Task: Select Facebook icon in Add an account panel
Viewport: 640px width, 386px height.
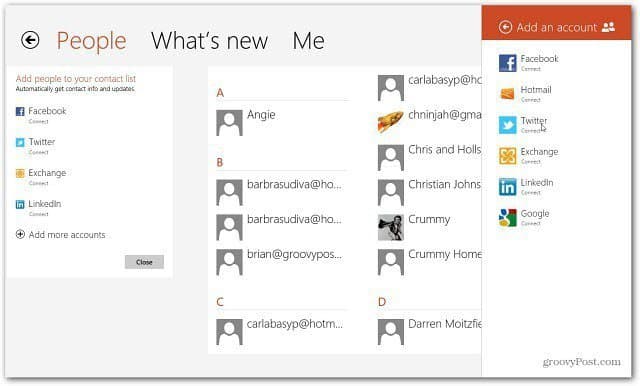Action: click(508, 63)
